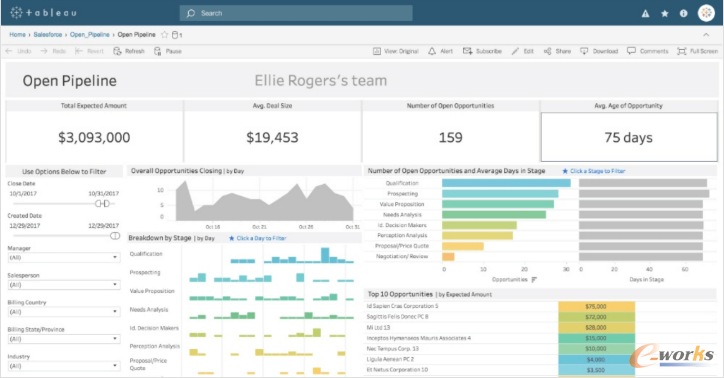Pause data updates
Screen dimensions: 724x378
point(168,51)
